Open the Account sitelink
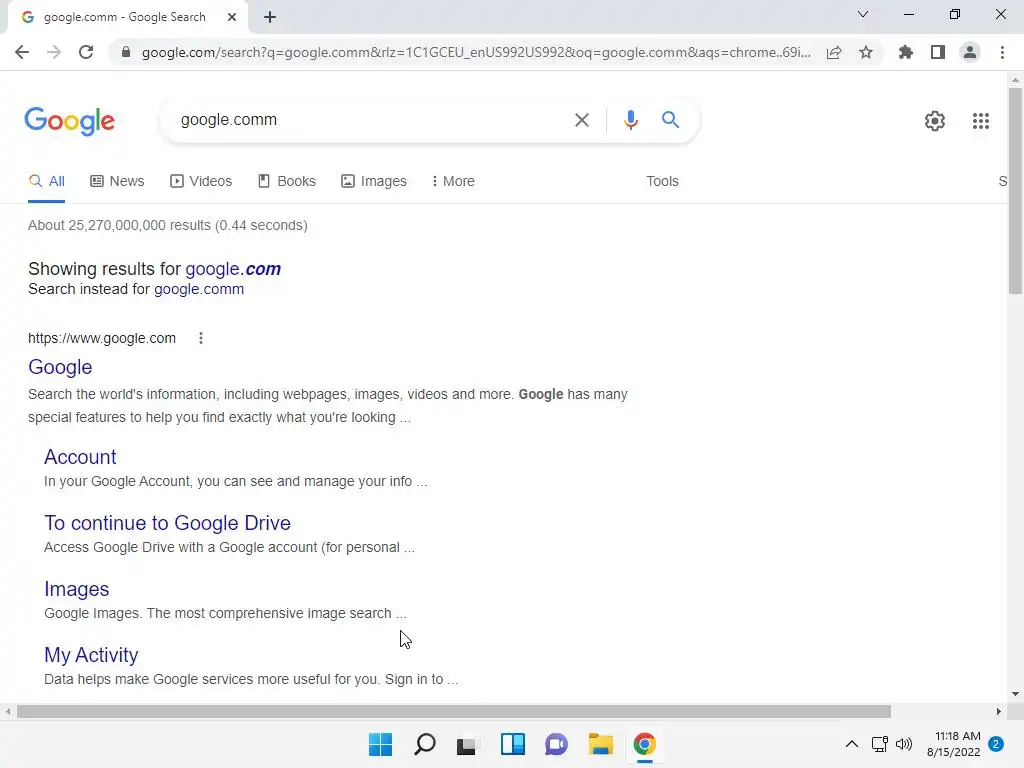Image resolution: width=1024 pixels, height=768 pixels. click(80, 457)
